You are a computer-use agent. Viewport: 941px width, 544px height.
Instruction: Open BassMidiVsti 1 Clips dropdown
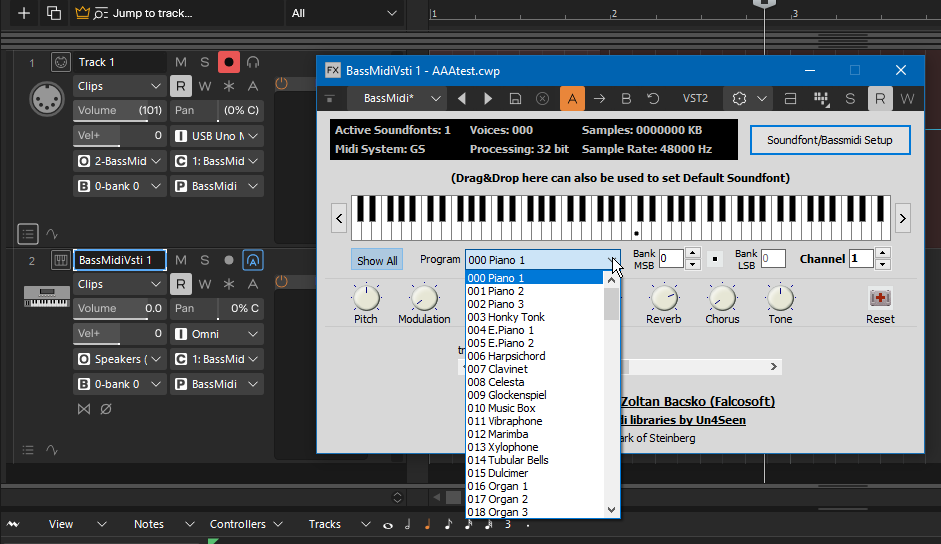pos(119,284)
